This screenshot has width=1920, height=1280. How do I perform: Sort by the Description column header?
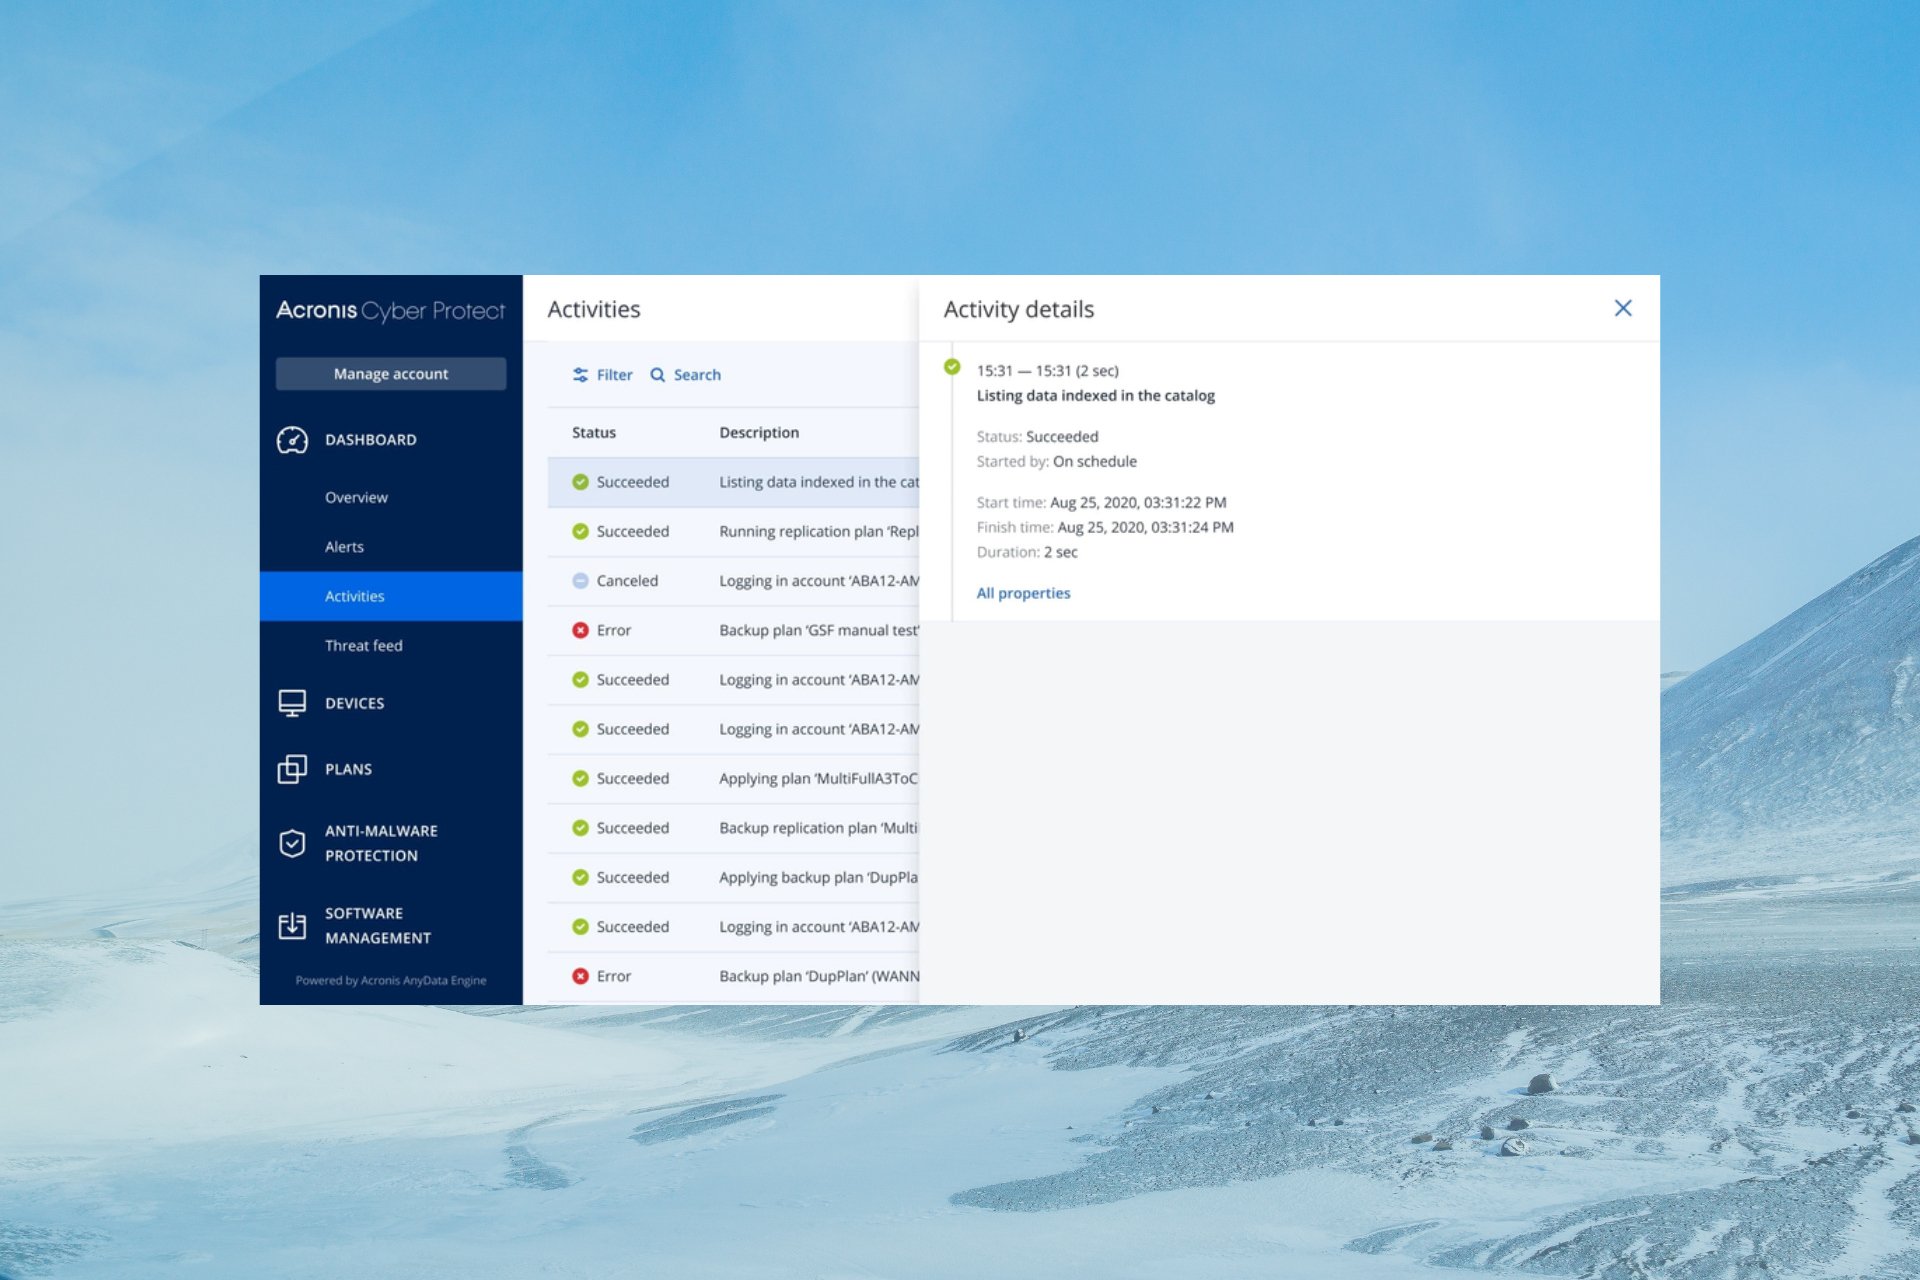(759, 433)
